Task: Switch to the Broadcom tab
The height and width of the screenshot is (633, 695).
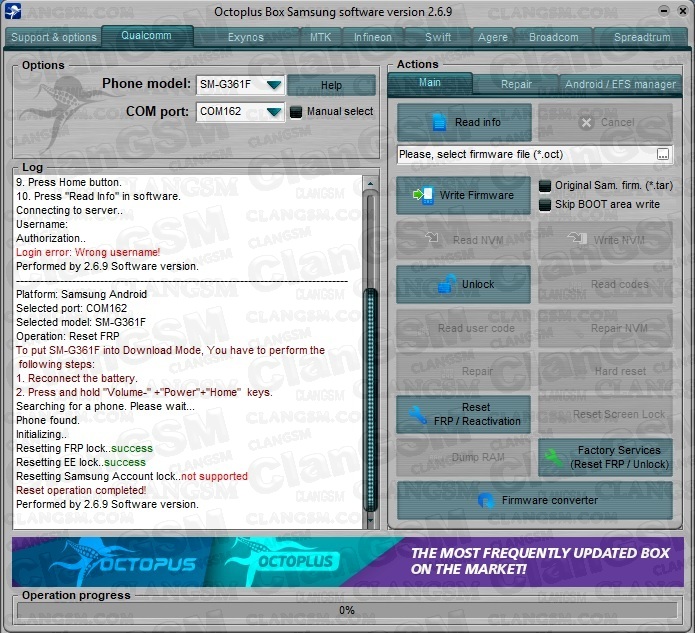Action: pos(554,37)
